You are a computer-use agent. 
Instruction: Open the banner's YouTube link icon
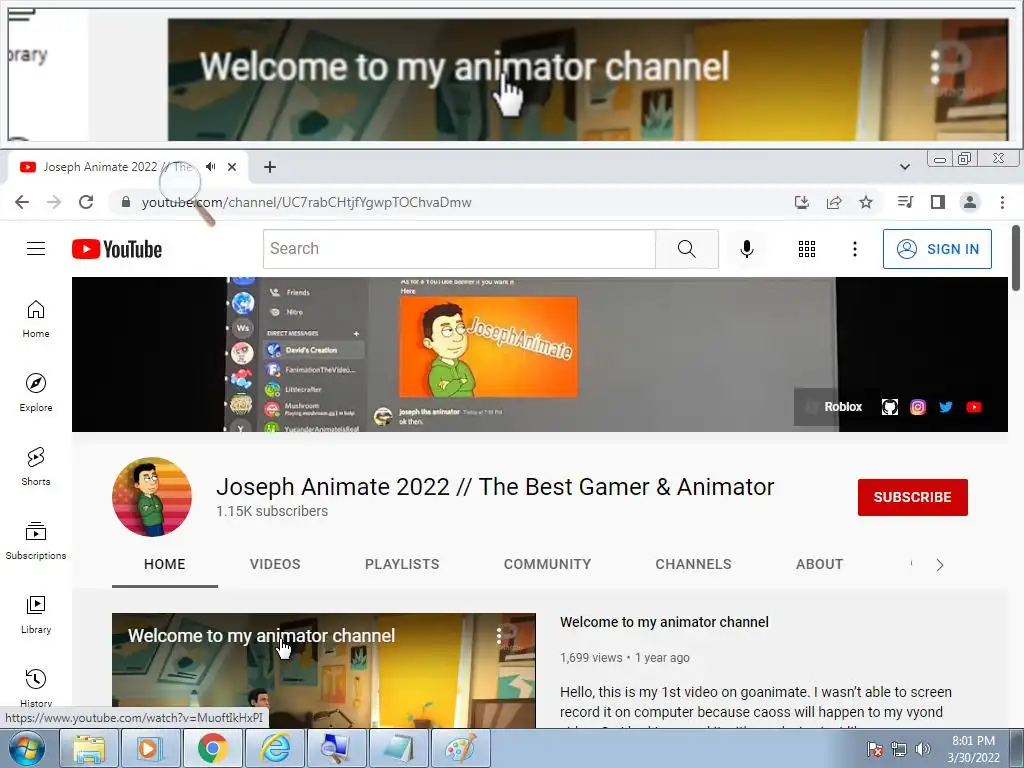(974, 407)
